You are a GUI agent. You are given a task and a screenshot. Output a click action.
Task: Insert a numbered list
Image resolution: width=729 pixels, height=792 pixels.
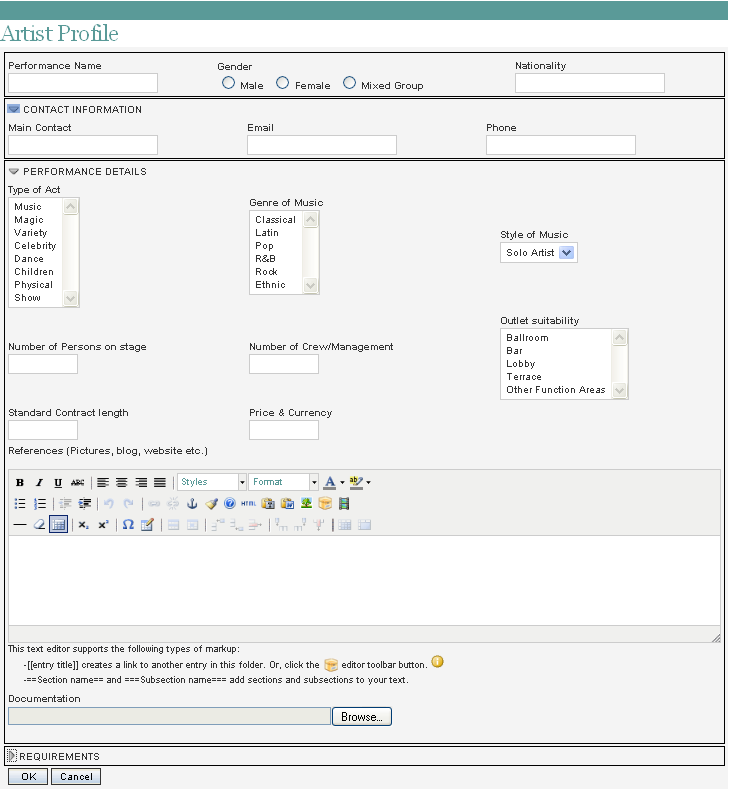coord(39,504)
